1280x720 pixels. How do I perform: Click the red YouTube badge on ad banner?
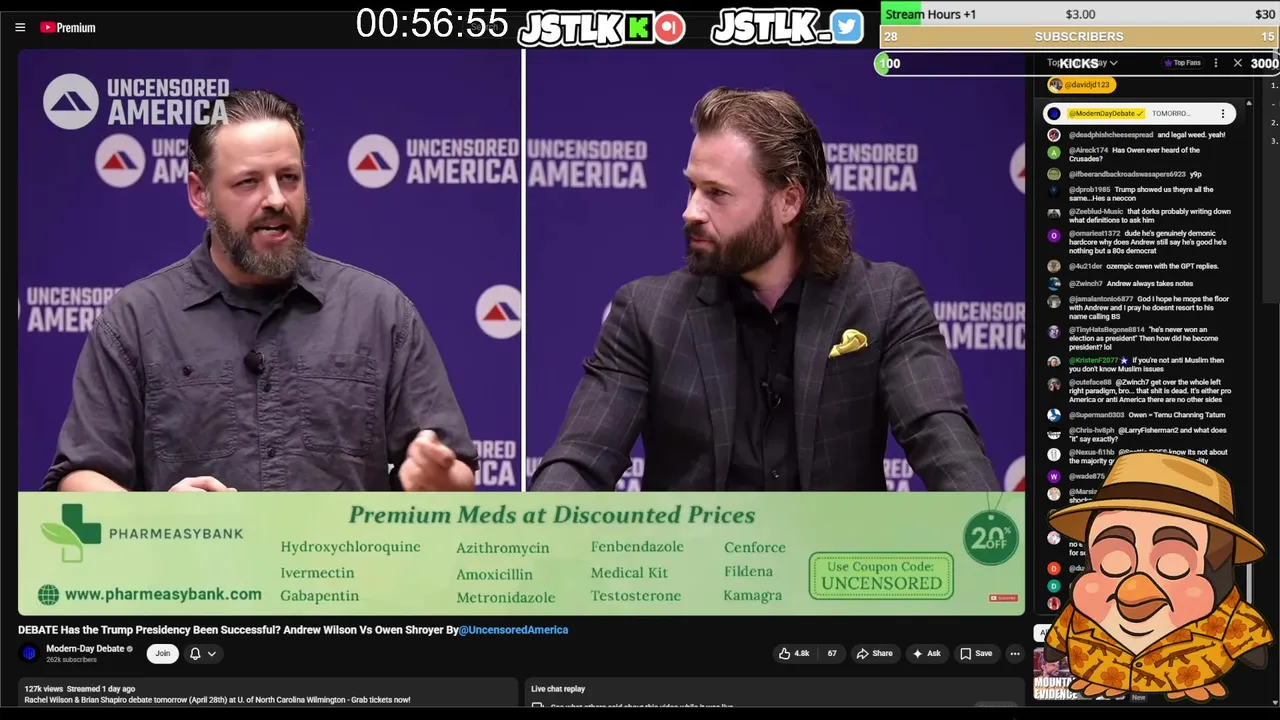1002,598
